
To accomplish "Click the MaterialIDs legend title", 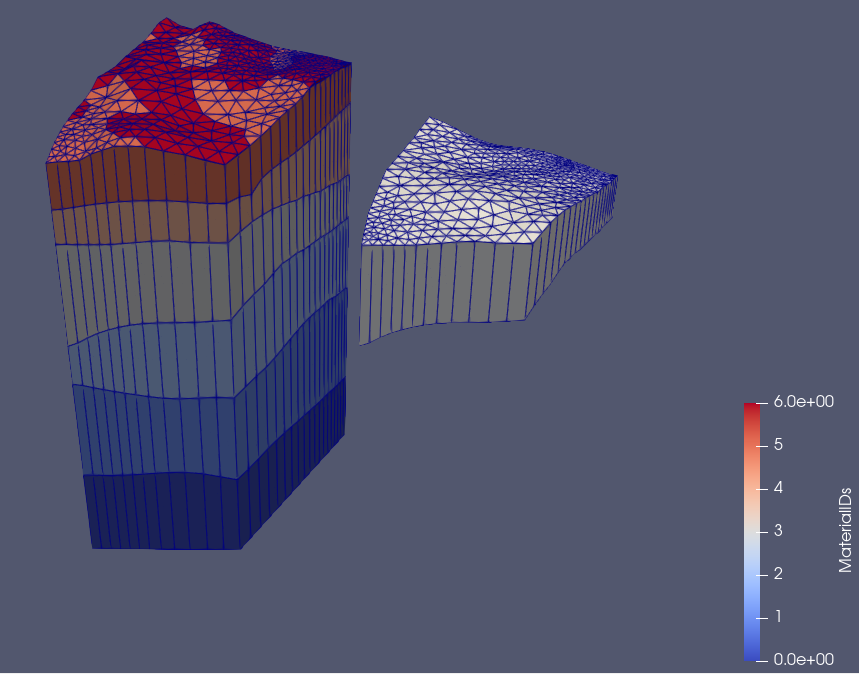I will point(844,531).
